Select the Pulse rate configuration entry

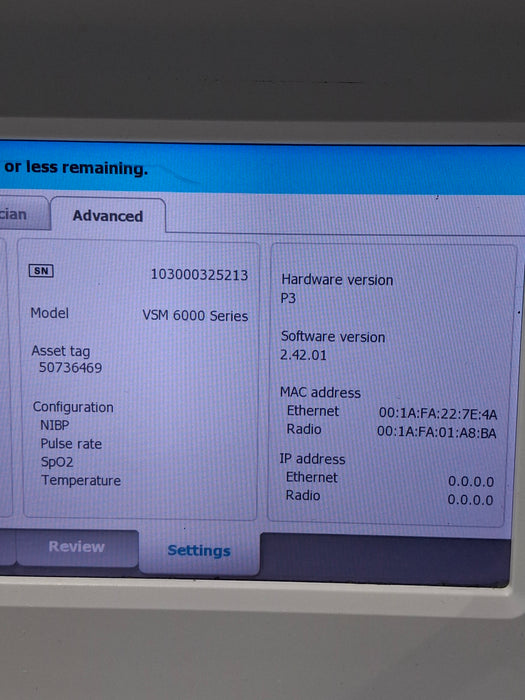point(71,444)
